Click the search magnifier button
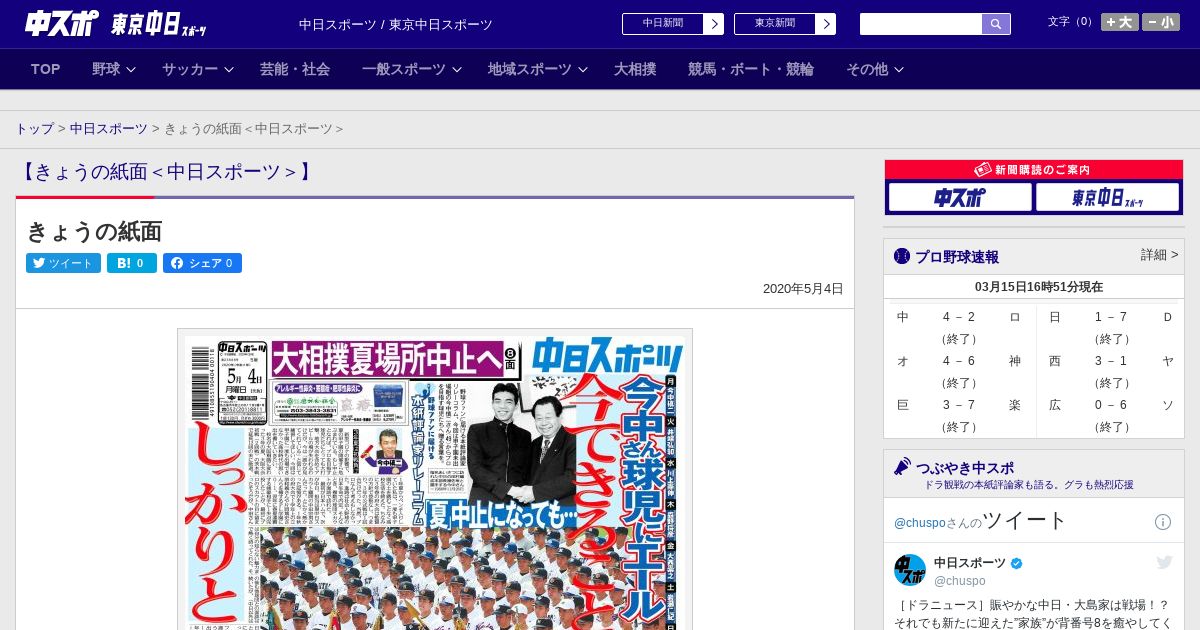 click(996, 24)
